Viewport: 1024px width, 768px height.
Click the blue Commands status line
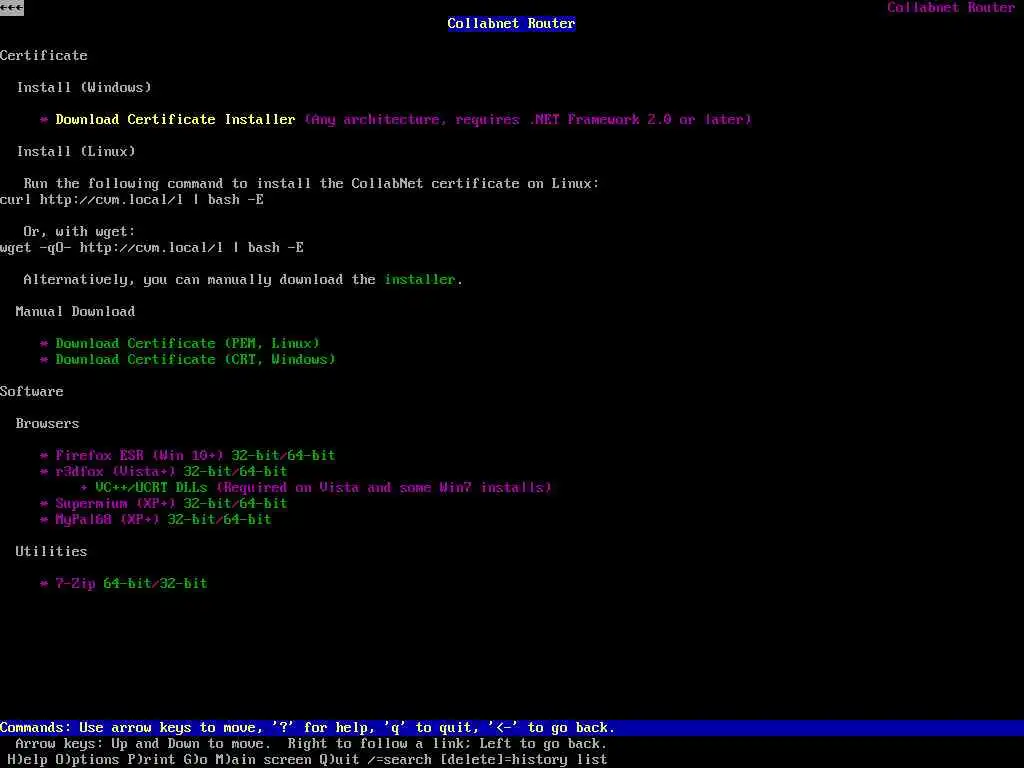click(512, 728)
